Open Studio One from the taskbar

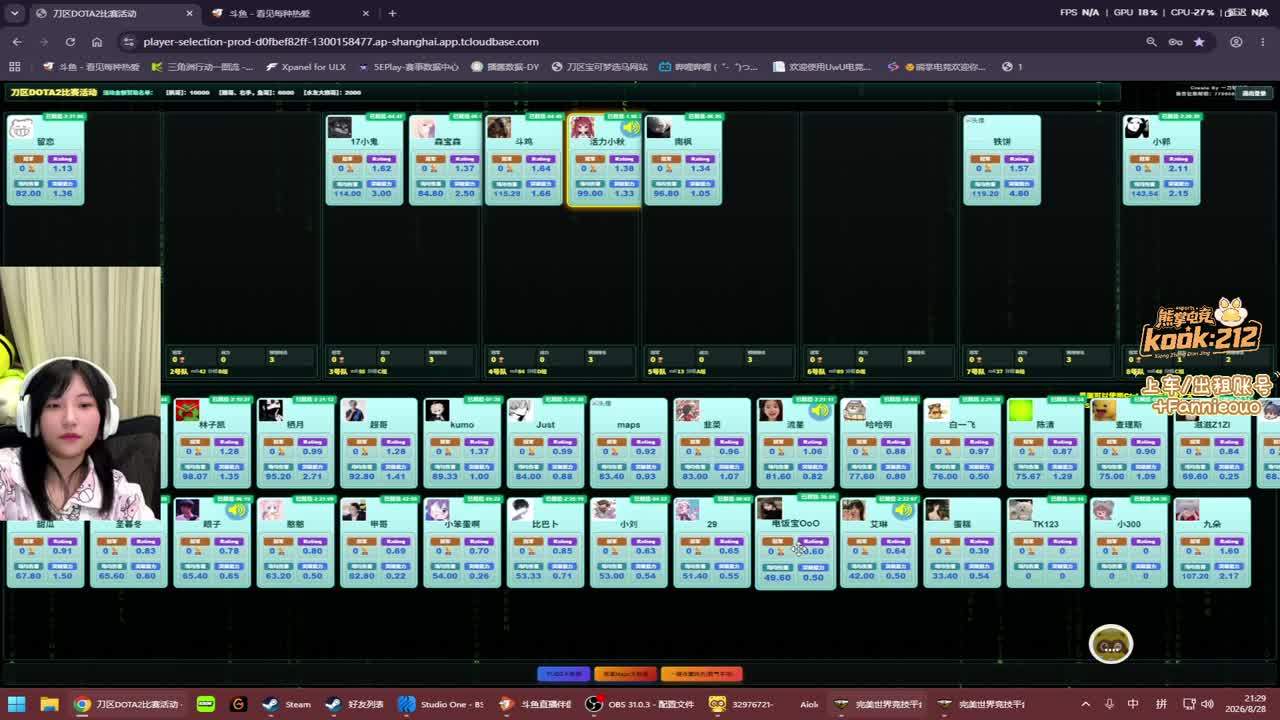441,704
